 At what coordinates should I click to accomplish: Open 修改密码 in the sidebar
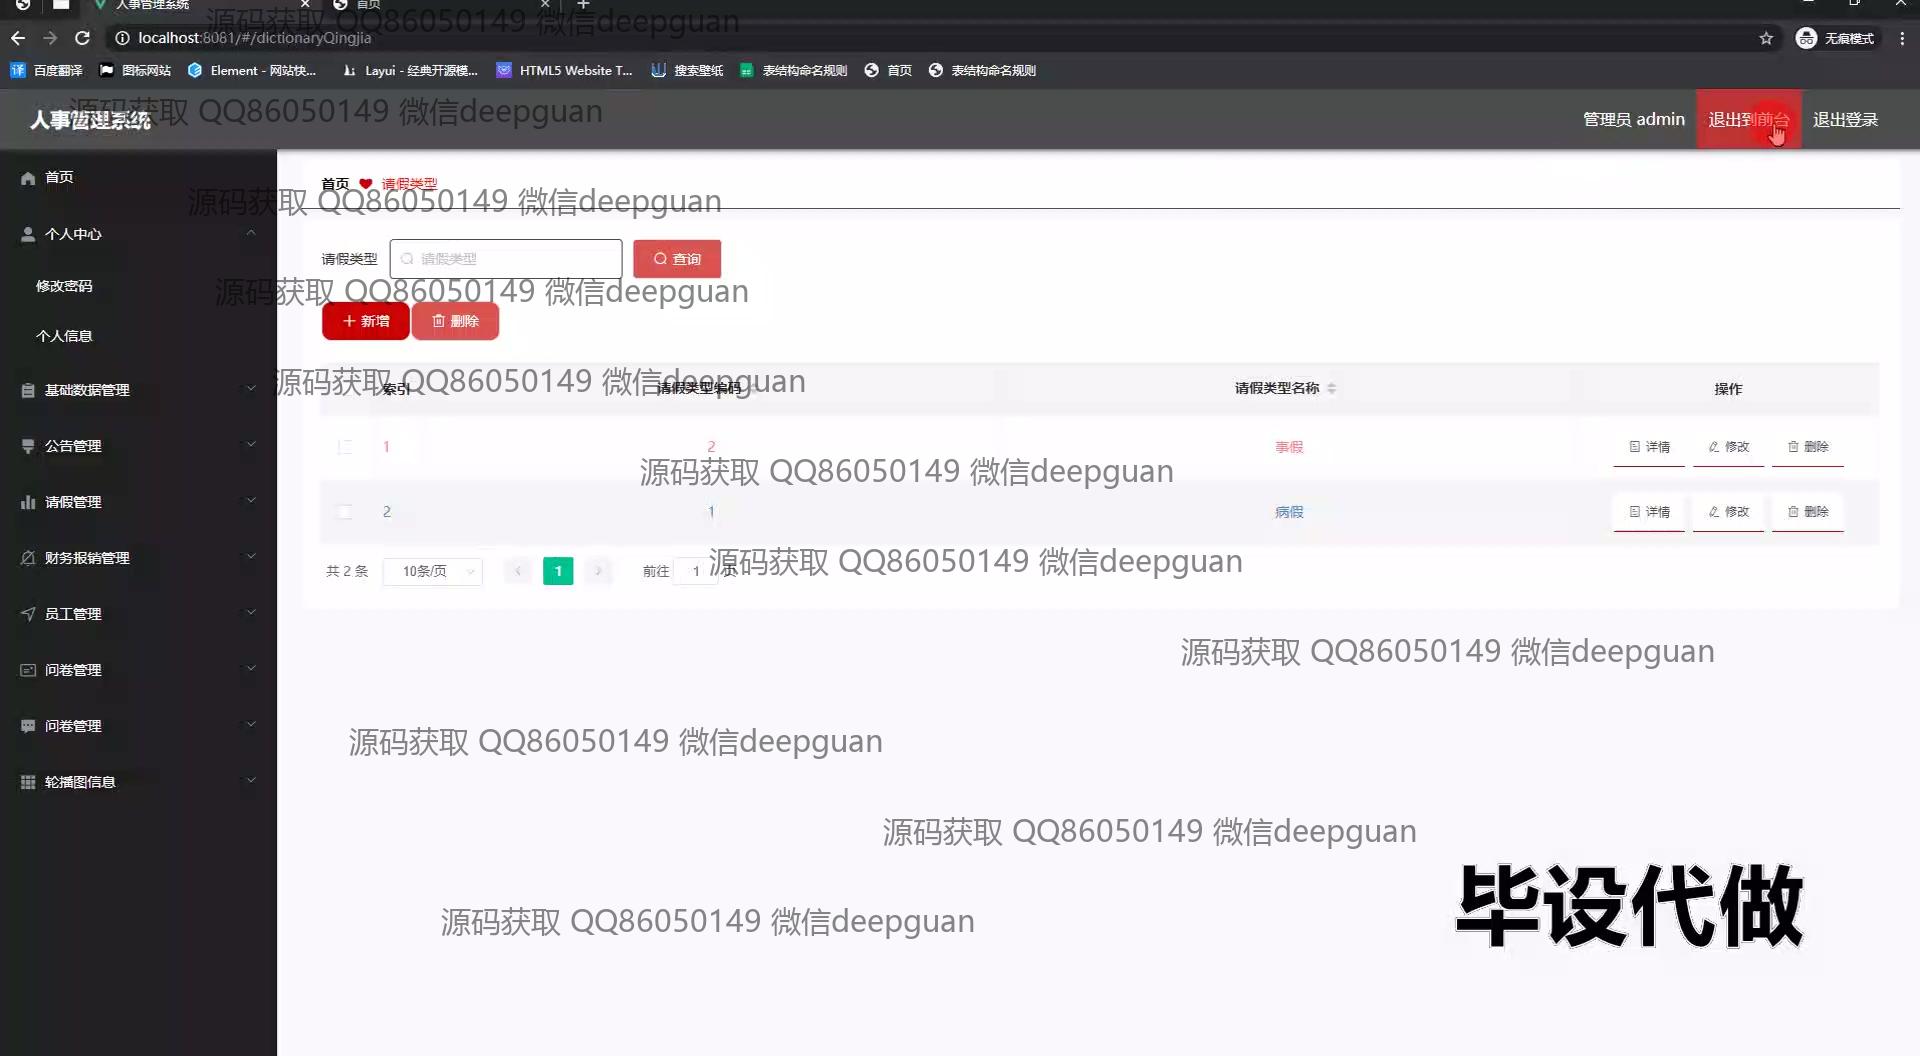[64, 286]
